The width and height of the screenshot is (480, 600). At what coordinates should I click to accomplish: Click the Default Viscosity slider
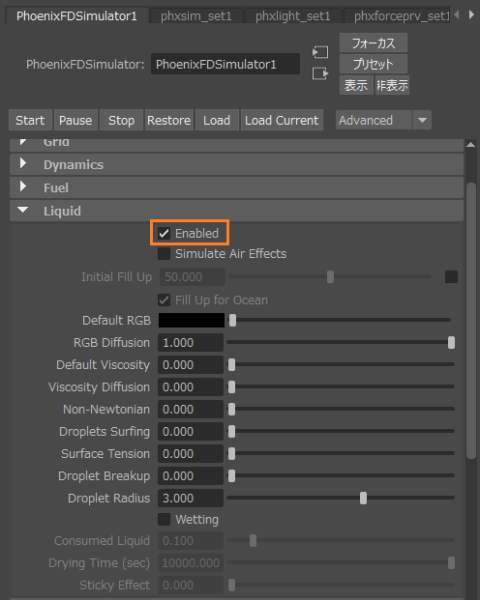point(341,364)
